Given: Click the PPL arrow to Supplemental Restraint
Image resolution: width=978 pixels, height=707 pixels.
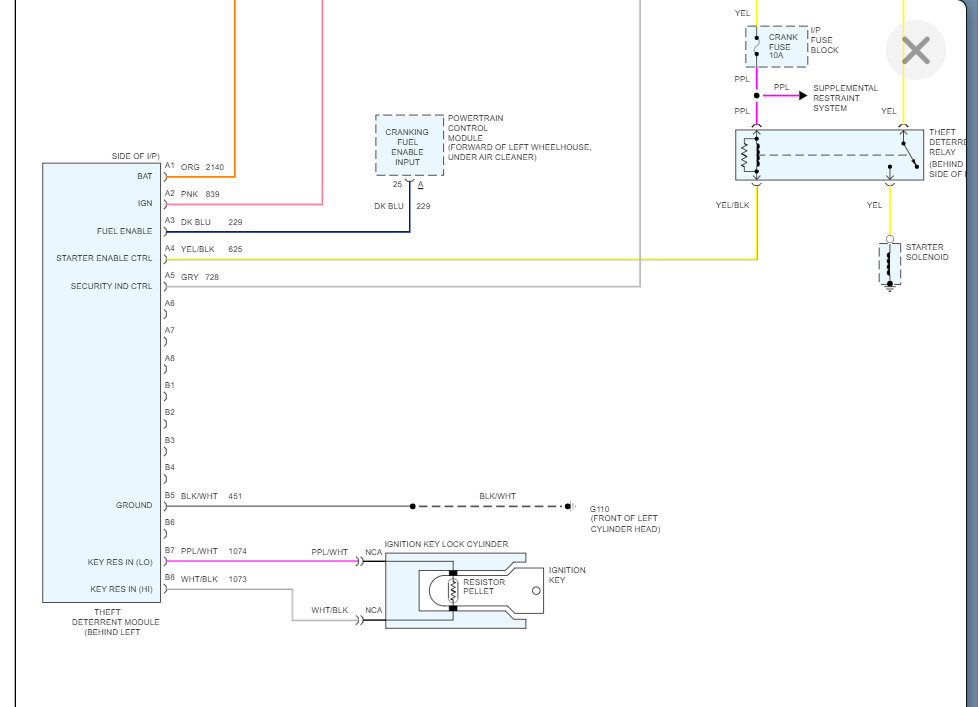Looking at the screenshot, I should click(785, 95).
